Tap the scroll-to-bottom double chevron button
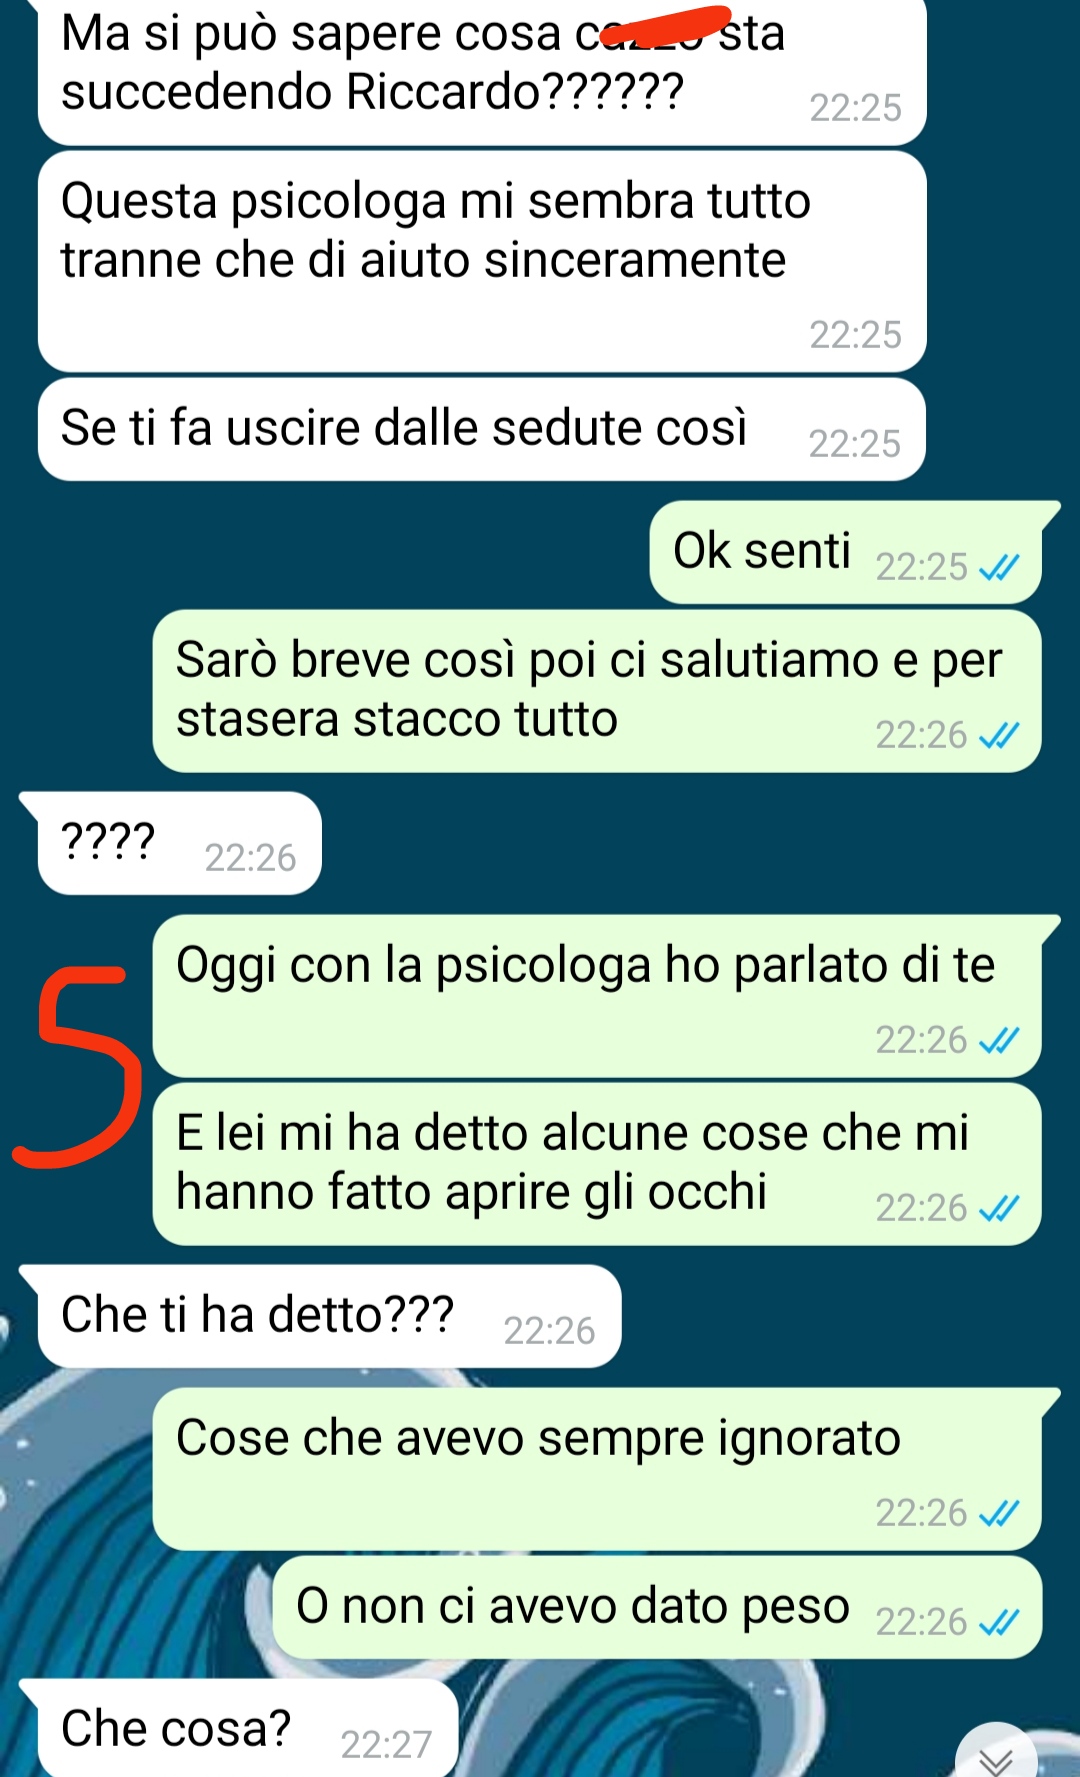The image size is (1080, 1777). 996,1756
